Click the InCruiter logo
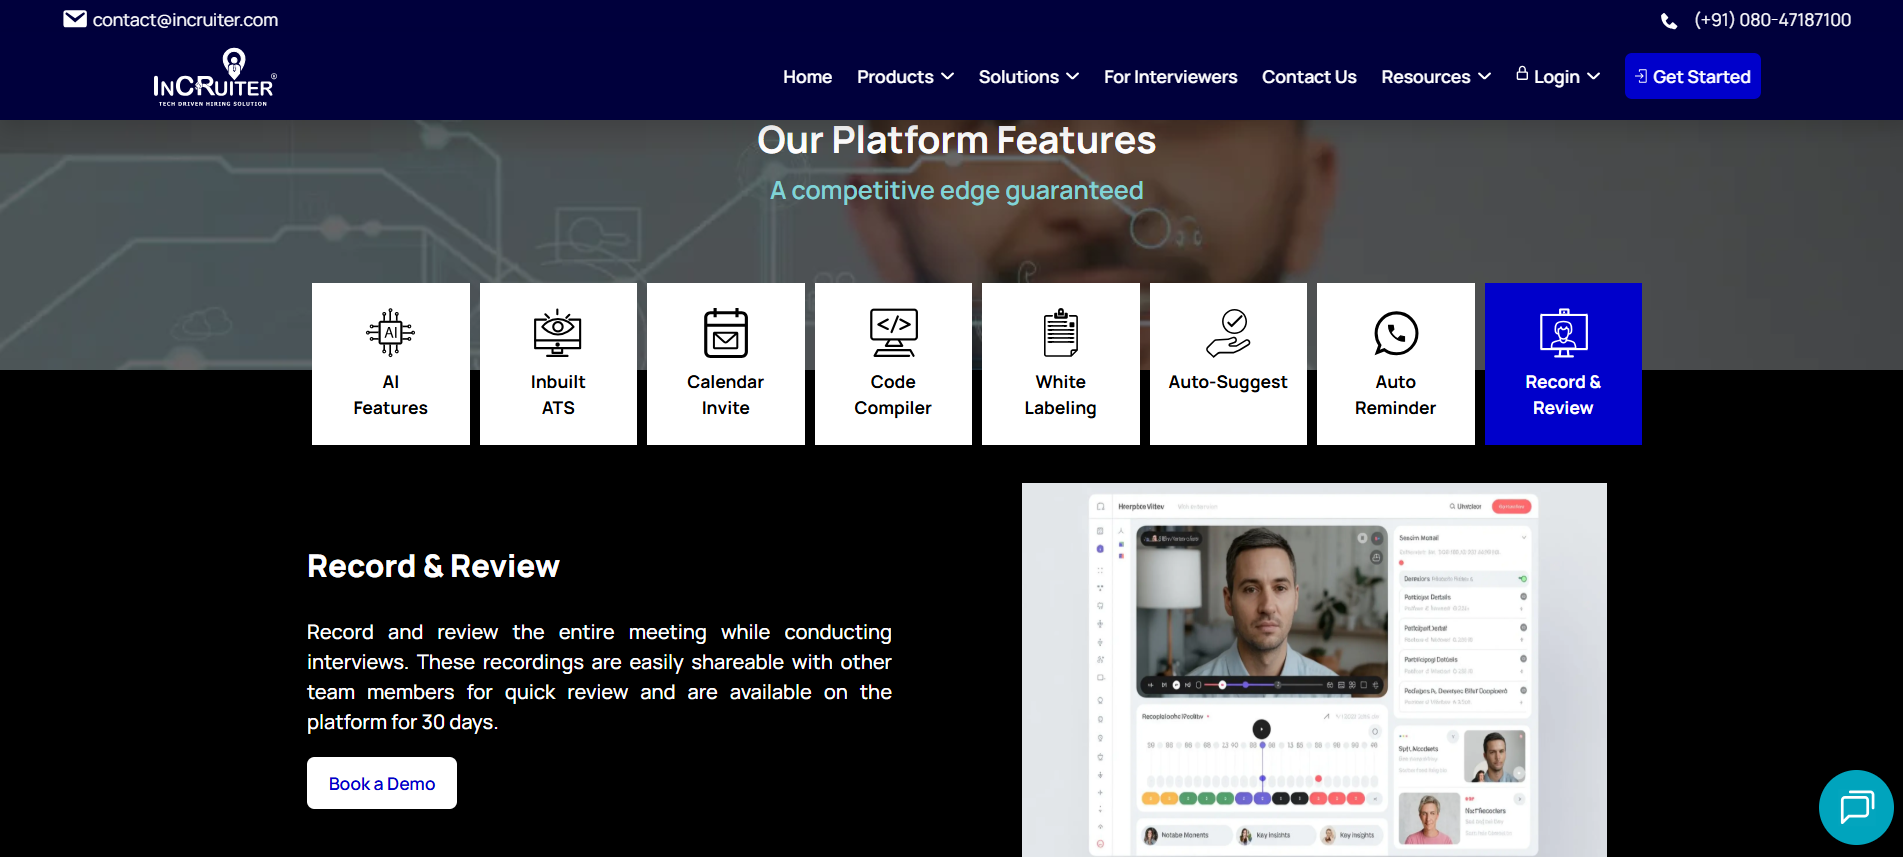Image resolution: width=1903 pixels, height=857 pixels. [x=214, y=77]
